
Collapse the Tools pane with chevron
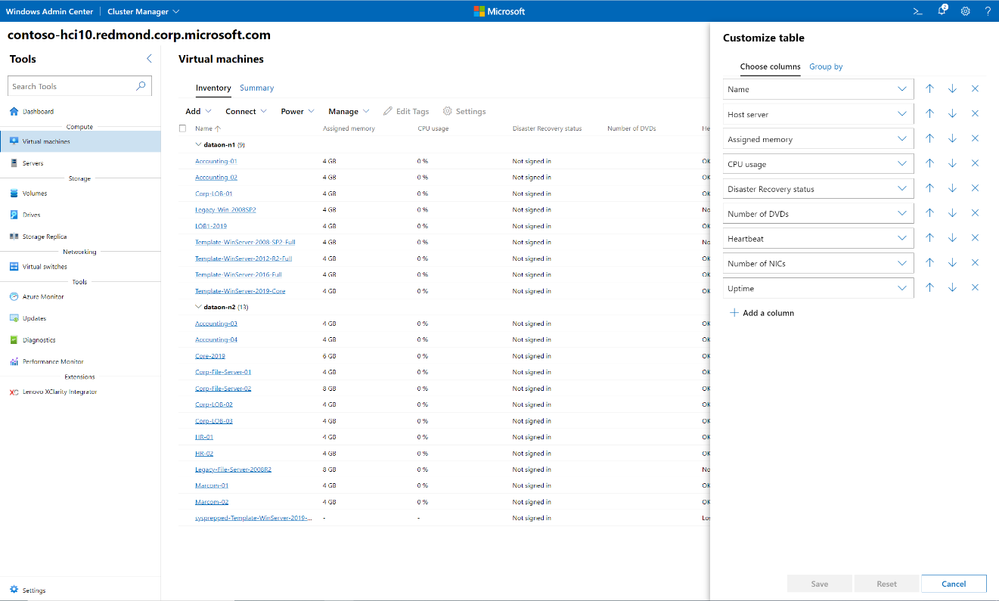(x=149, y=59)
